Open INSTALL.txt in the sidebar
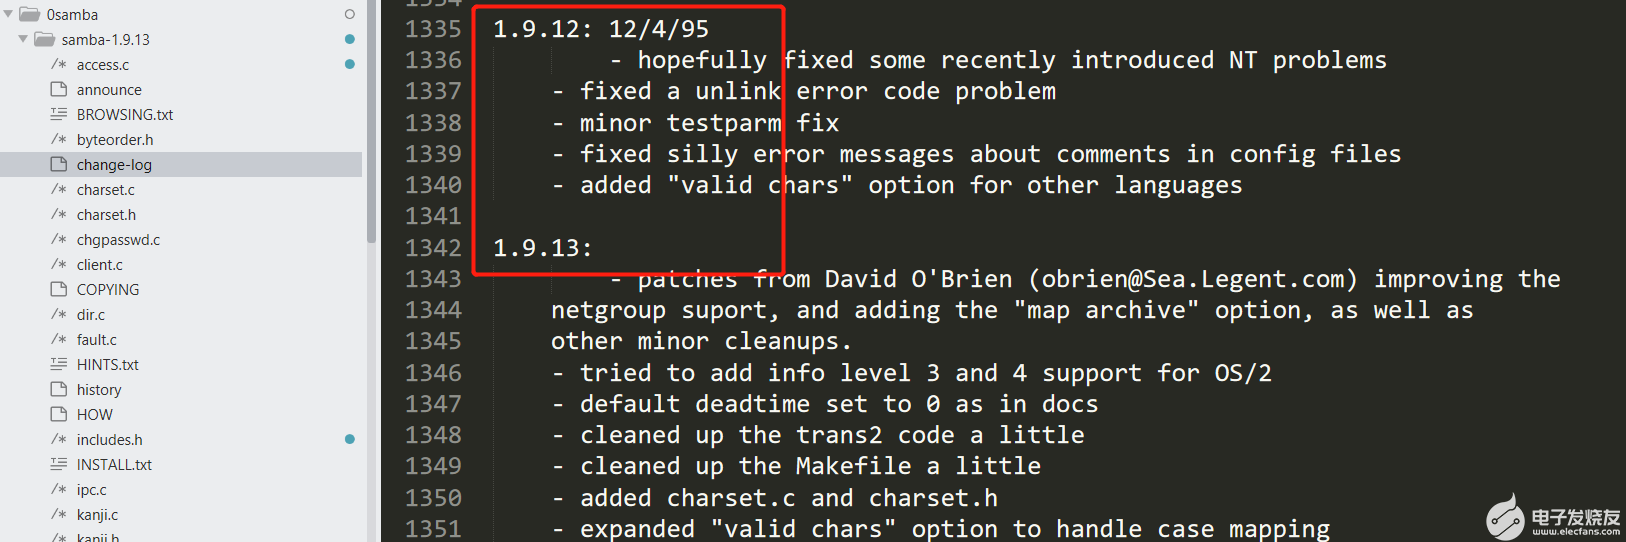 pos(114,465)
